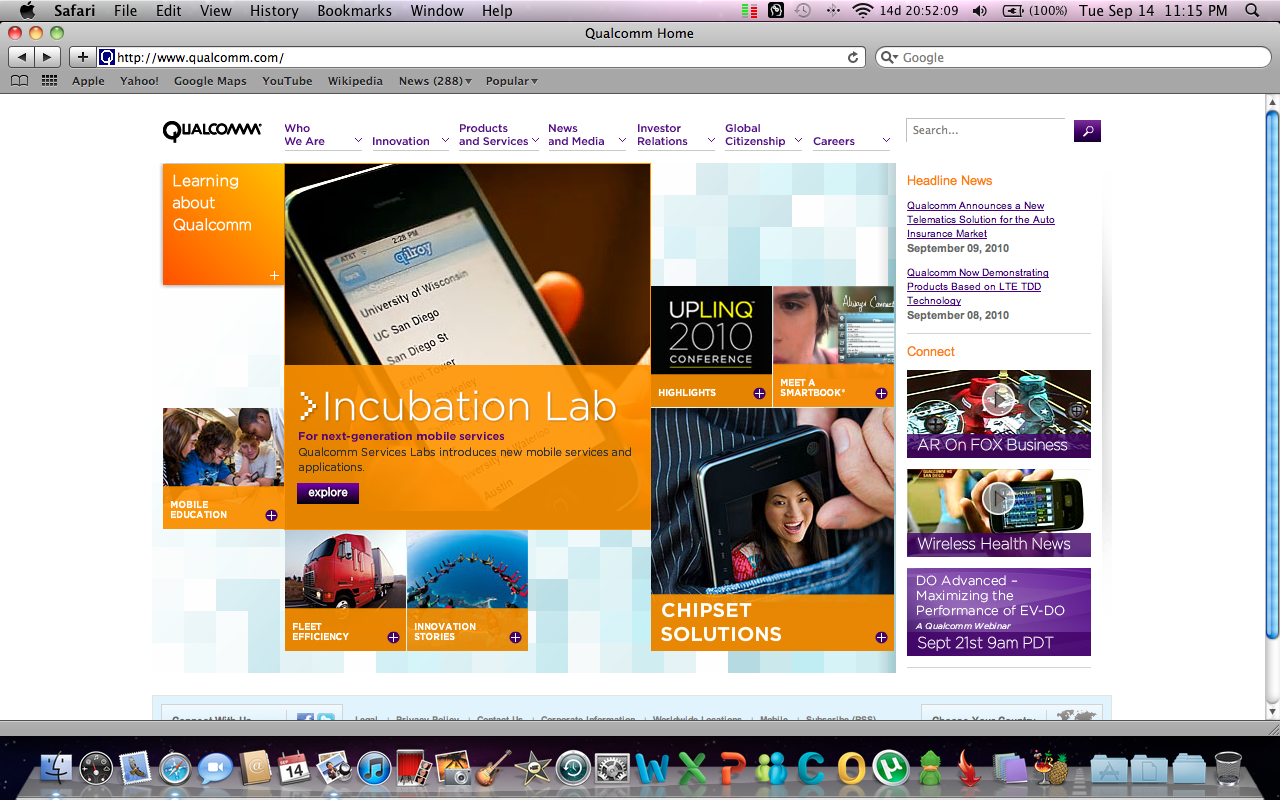Click plus icon on Highlights tile

click(x=759, y=393)
